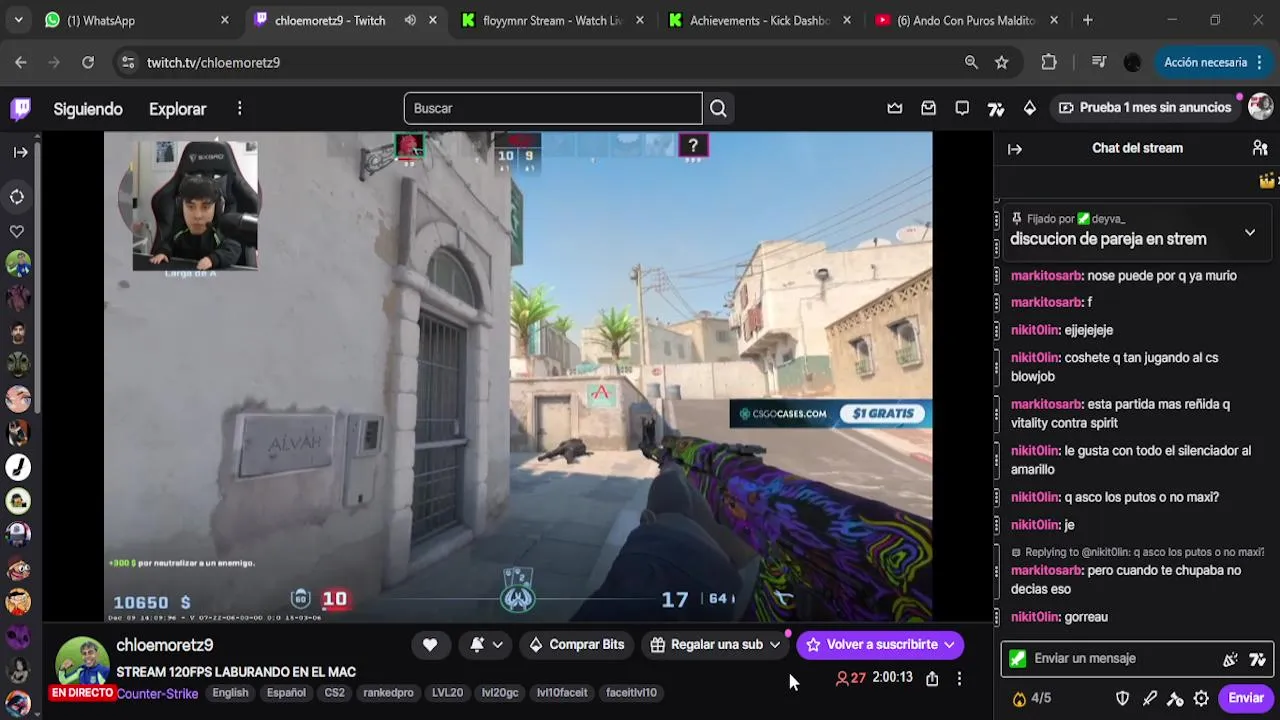The image size is (1280, 720).
Task: Open the Explorar navigation item
Action: point(177,109)
